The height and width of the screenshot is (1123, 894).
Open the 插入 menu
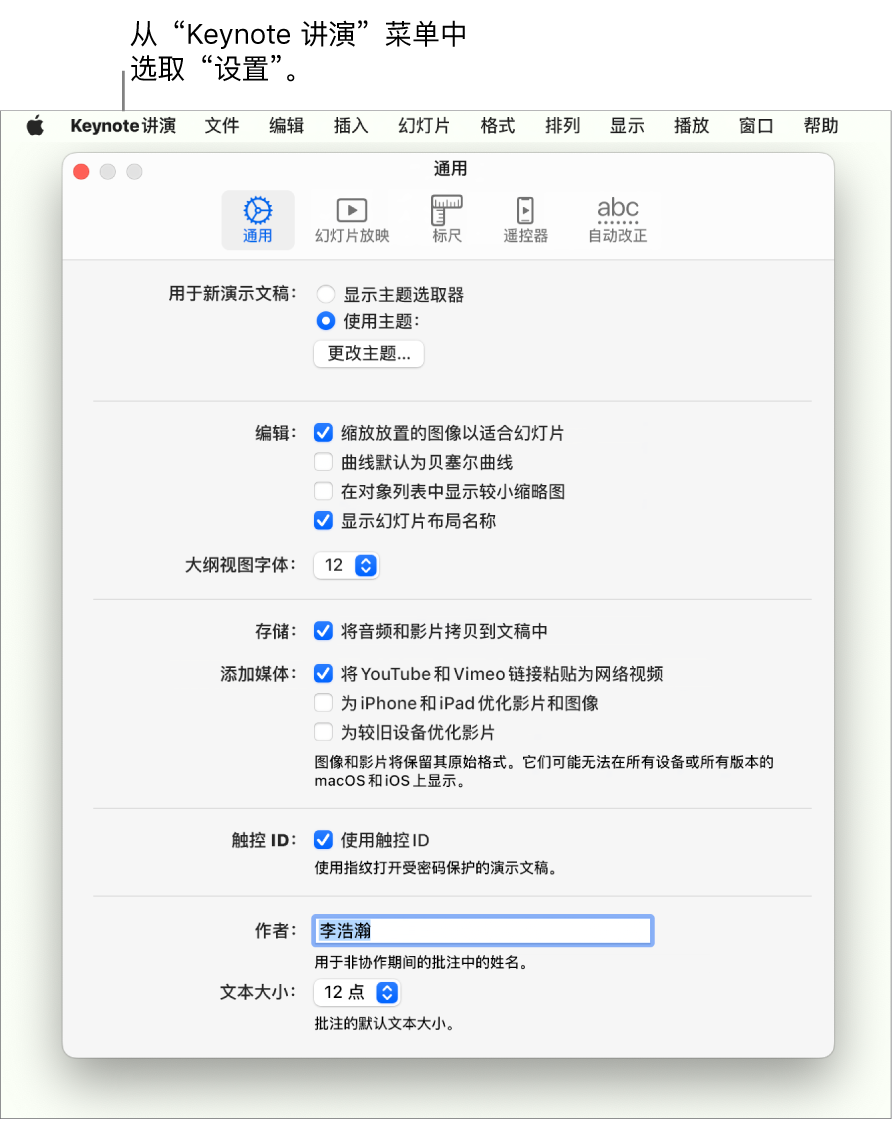[x=351, y=126]
